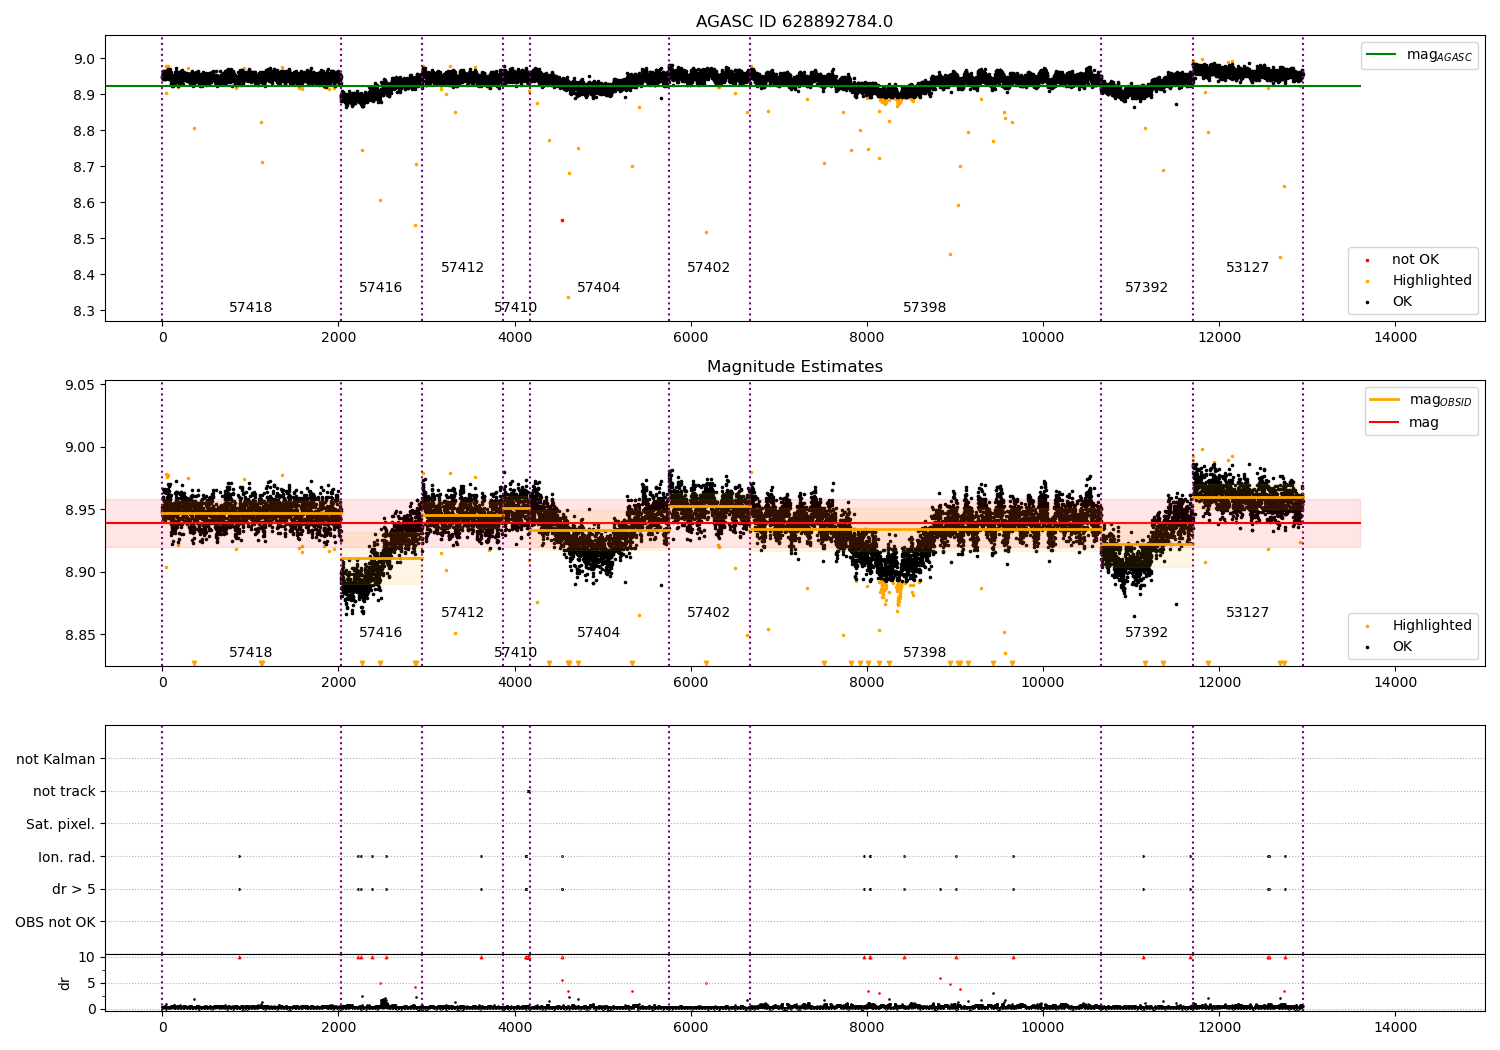Click the 9.05 y-axis tick in the middle plot
Image resolution: width=1500 pixels, height=1050 pixels.
tap(81, 385)
